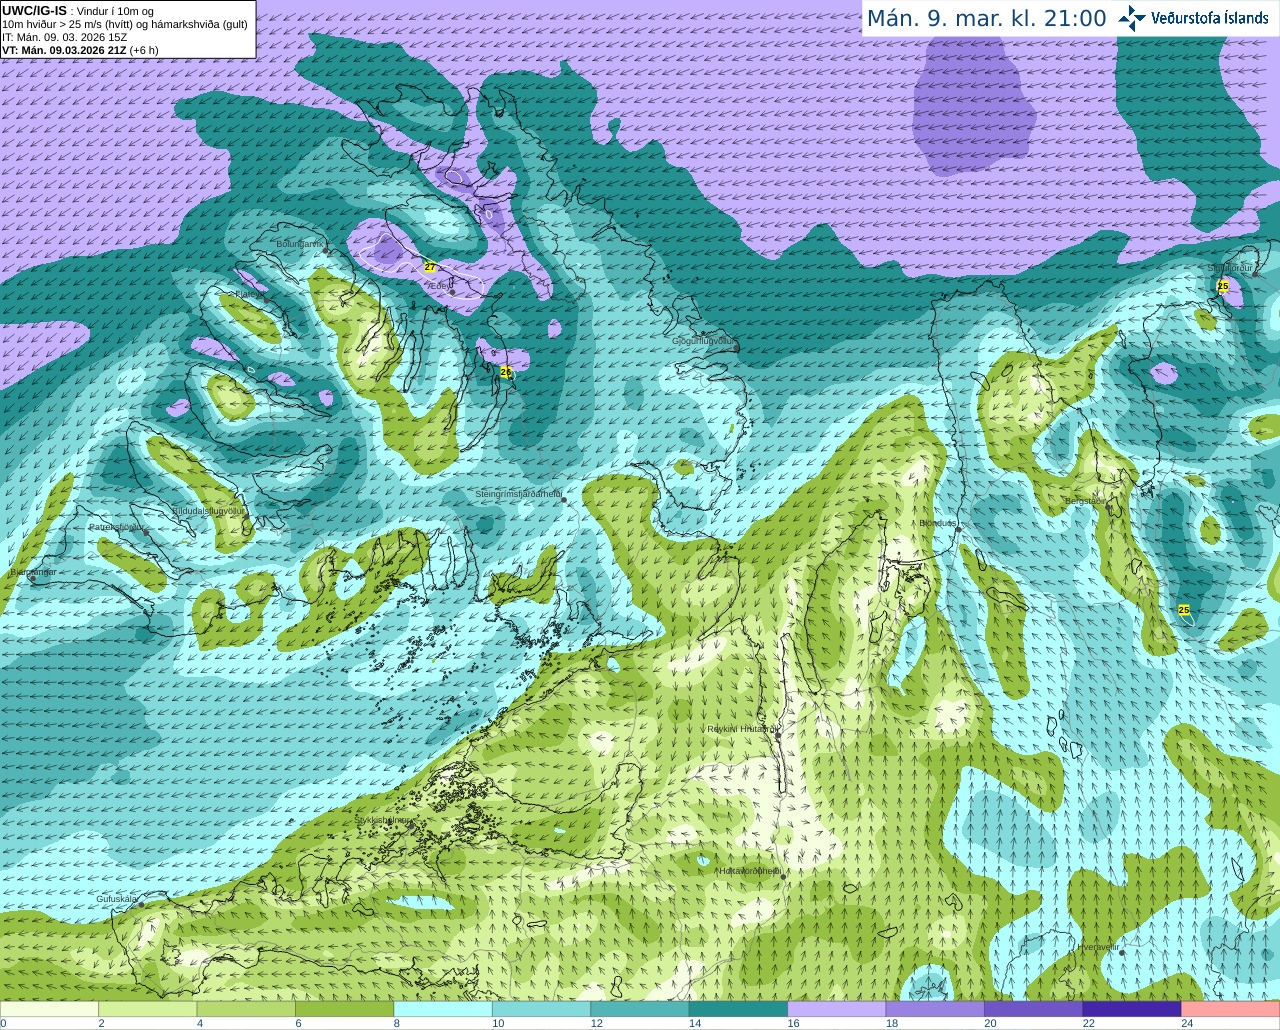Select the 6–8 m/s olive green legend swatch
This screenshot has height=1030, width=1280.
click(344, 1009)
